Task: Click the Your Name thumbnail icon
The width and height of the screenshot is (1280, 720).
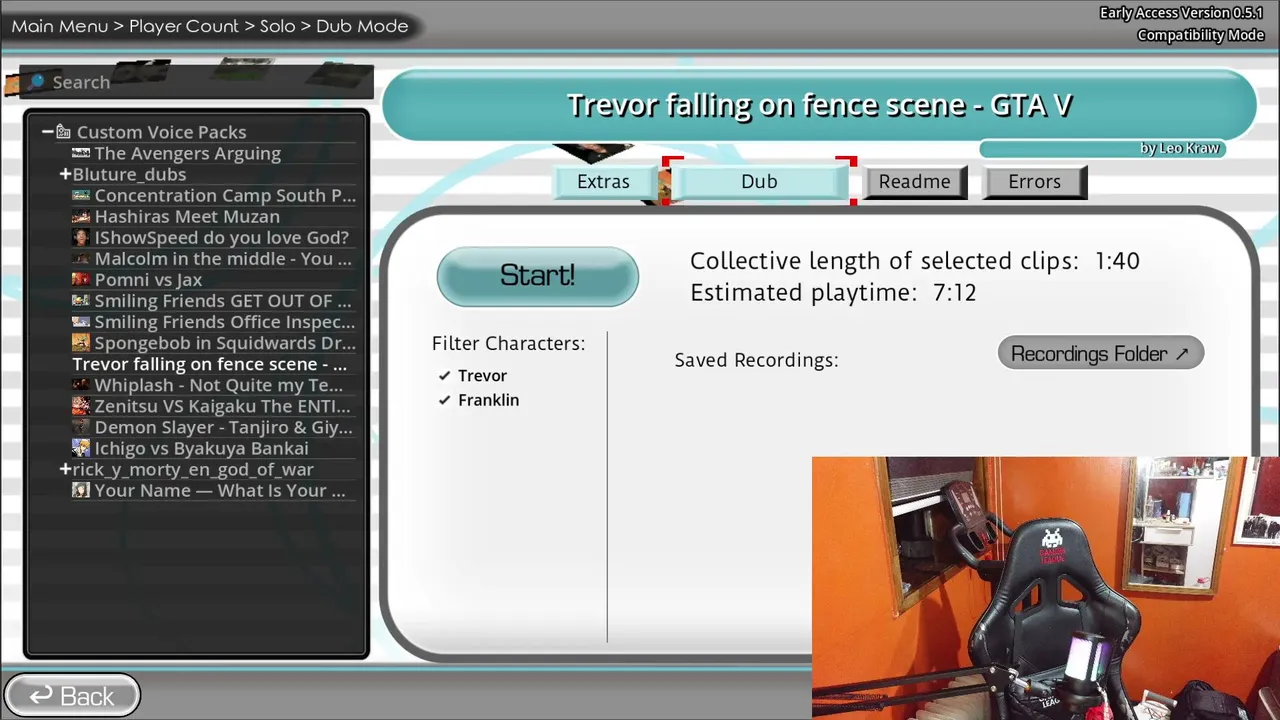Action: click(x=81, y=490)
